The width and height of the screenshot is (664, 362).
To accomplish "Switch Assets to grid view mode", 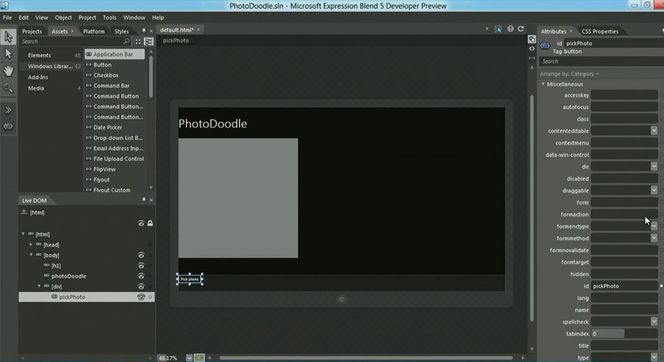I will 138,41.
